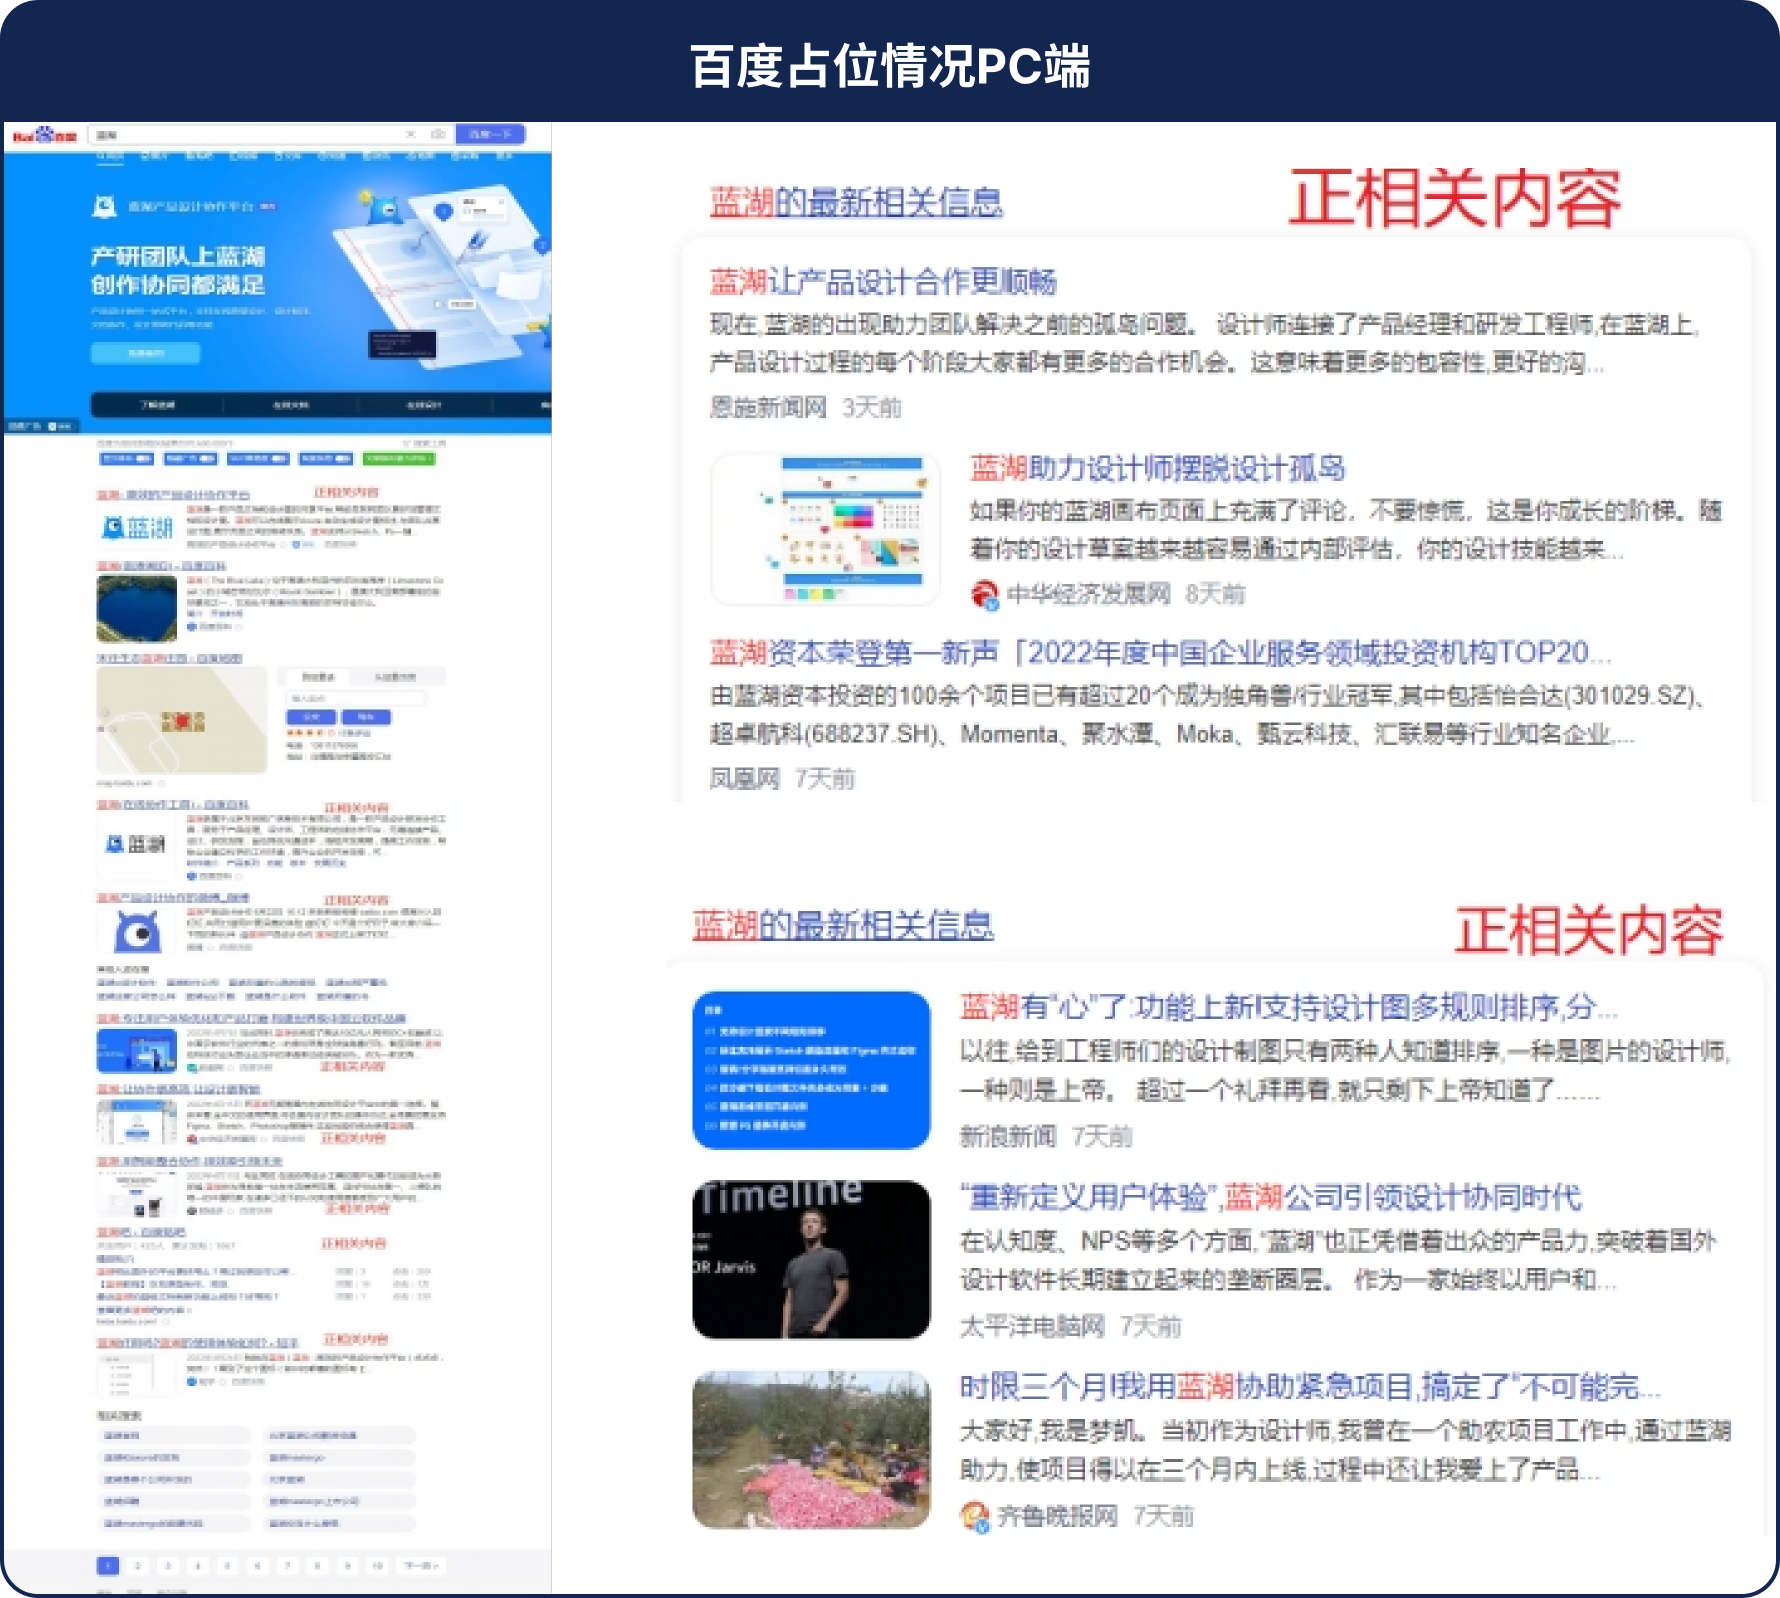1780x1598 pixels.
Task: Click the next page 下一页 button
Action: click(420, 1566)
